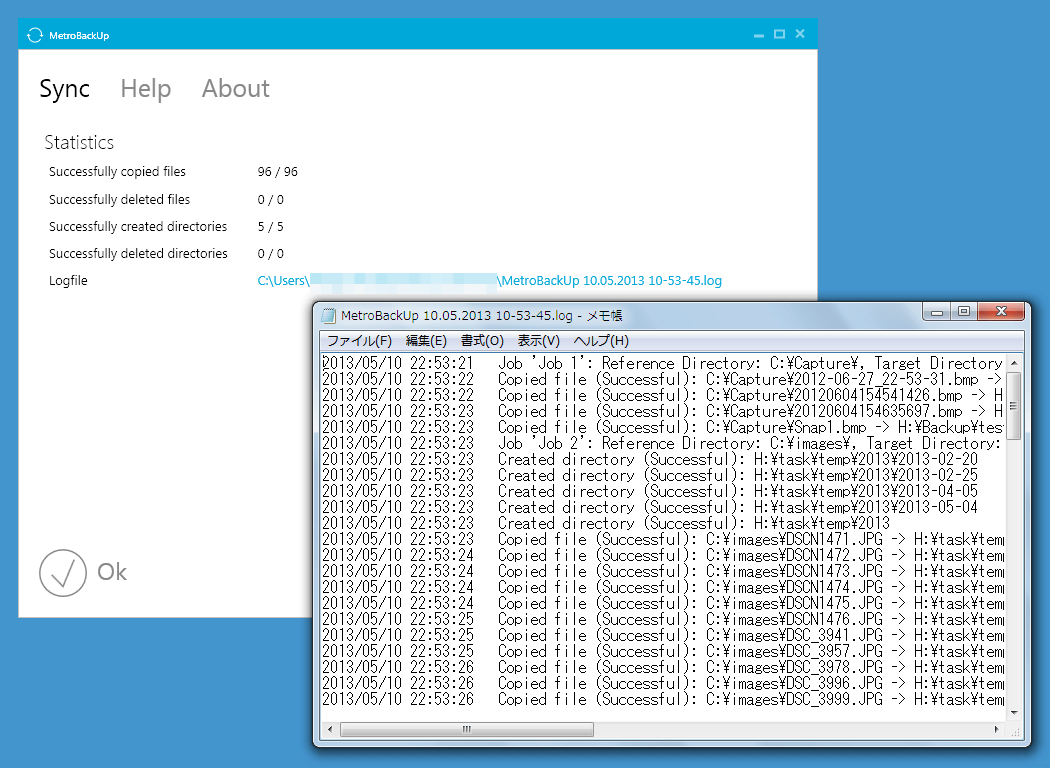Click Notepad horizontal scrollbar left arrow
The height and width of the screenshot is (768, 1050).
pyautogui.click(x=329, y=729)
